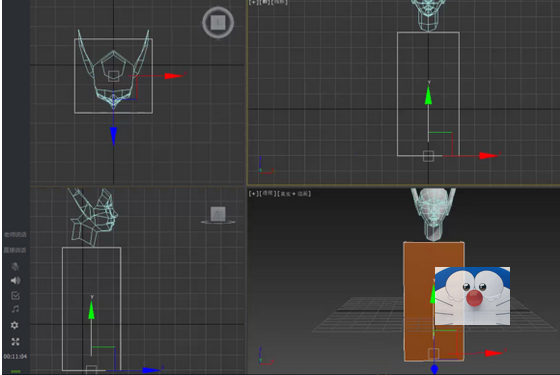
Task: Open the perspective view label menu (透视)
Action: tap(268, 194)
